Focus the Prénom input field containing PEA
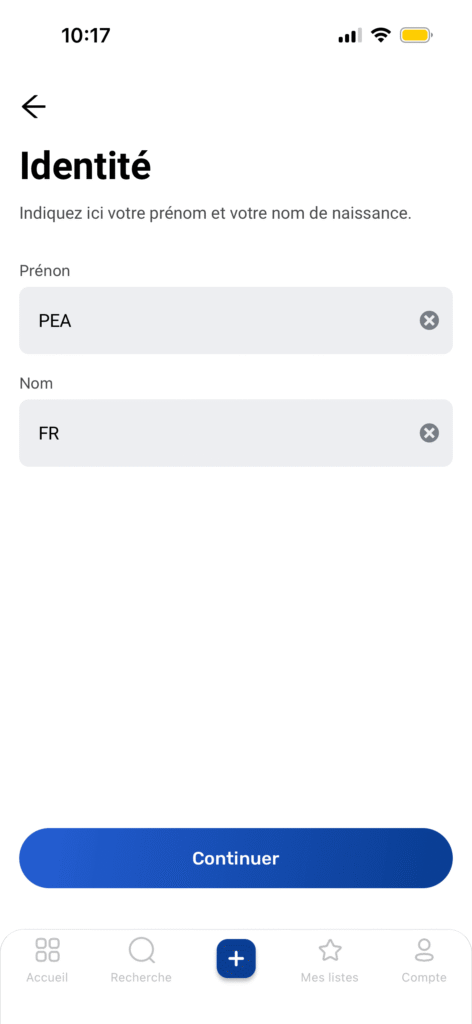 coord(236,321)
